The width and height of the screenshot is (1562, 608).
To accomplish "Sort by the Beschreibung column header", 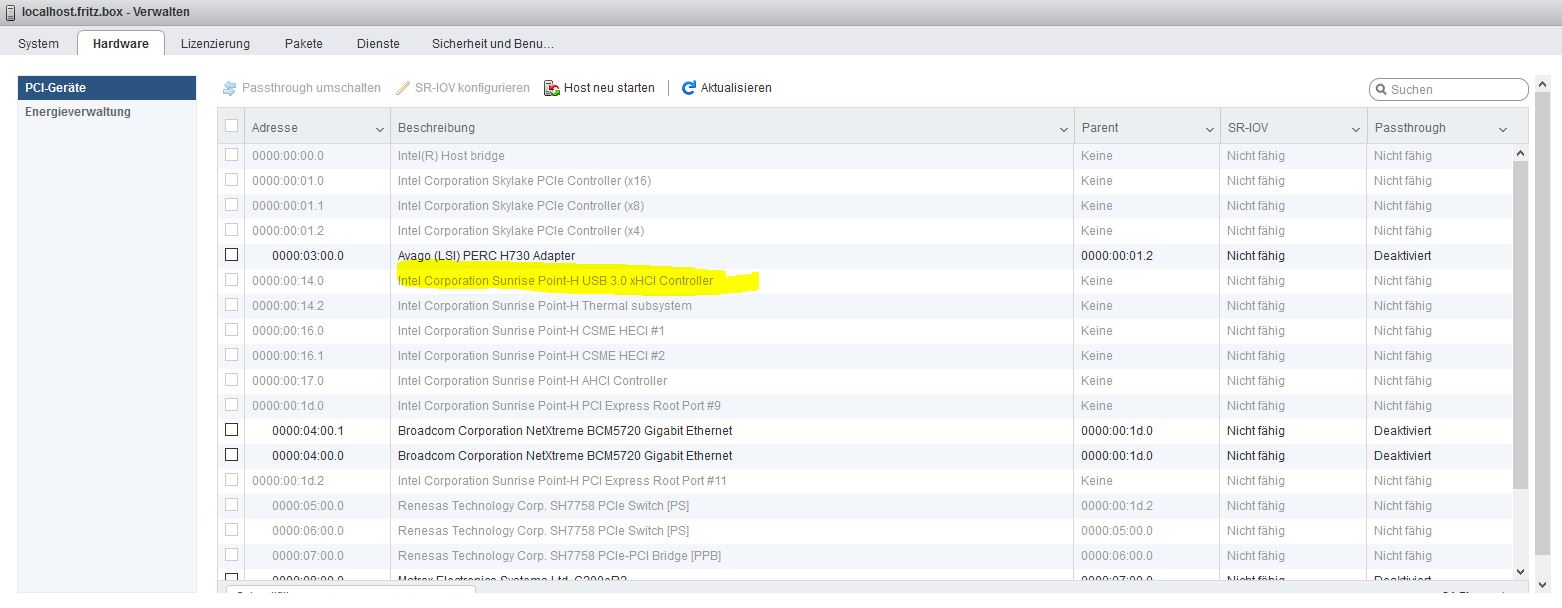I will 436,128.
